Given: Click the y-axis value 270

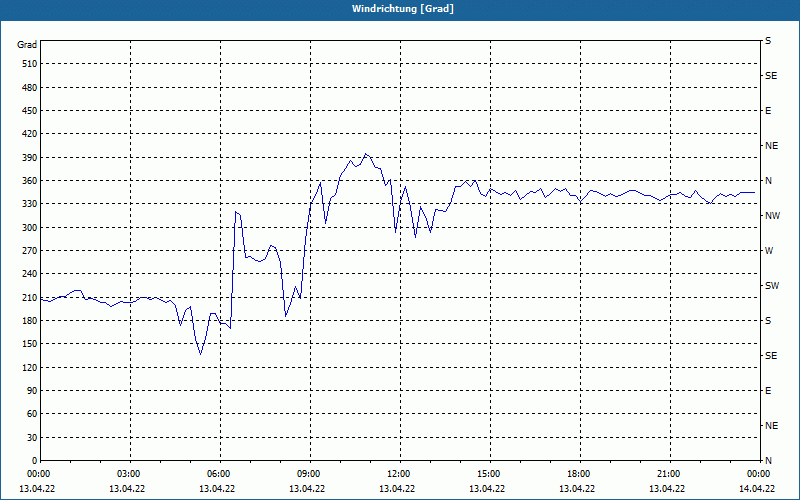Looking at the screenshot, I should pos(30,251).
